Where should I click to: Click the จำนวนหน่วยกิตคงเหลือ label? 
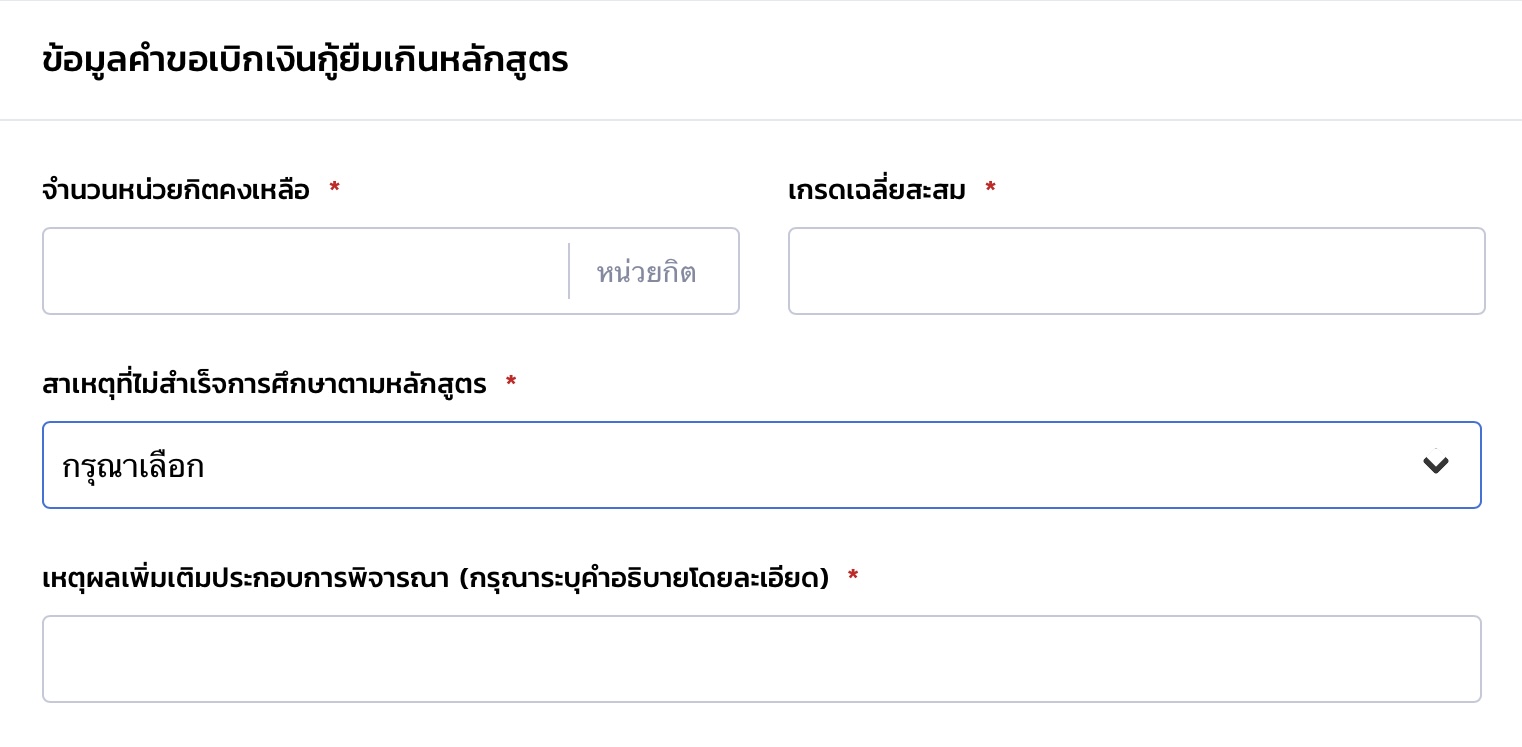click(176, 190)
